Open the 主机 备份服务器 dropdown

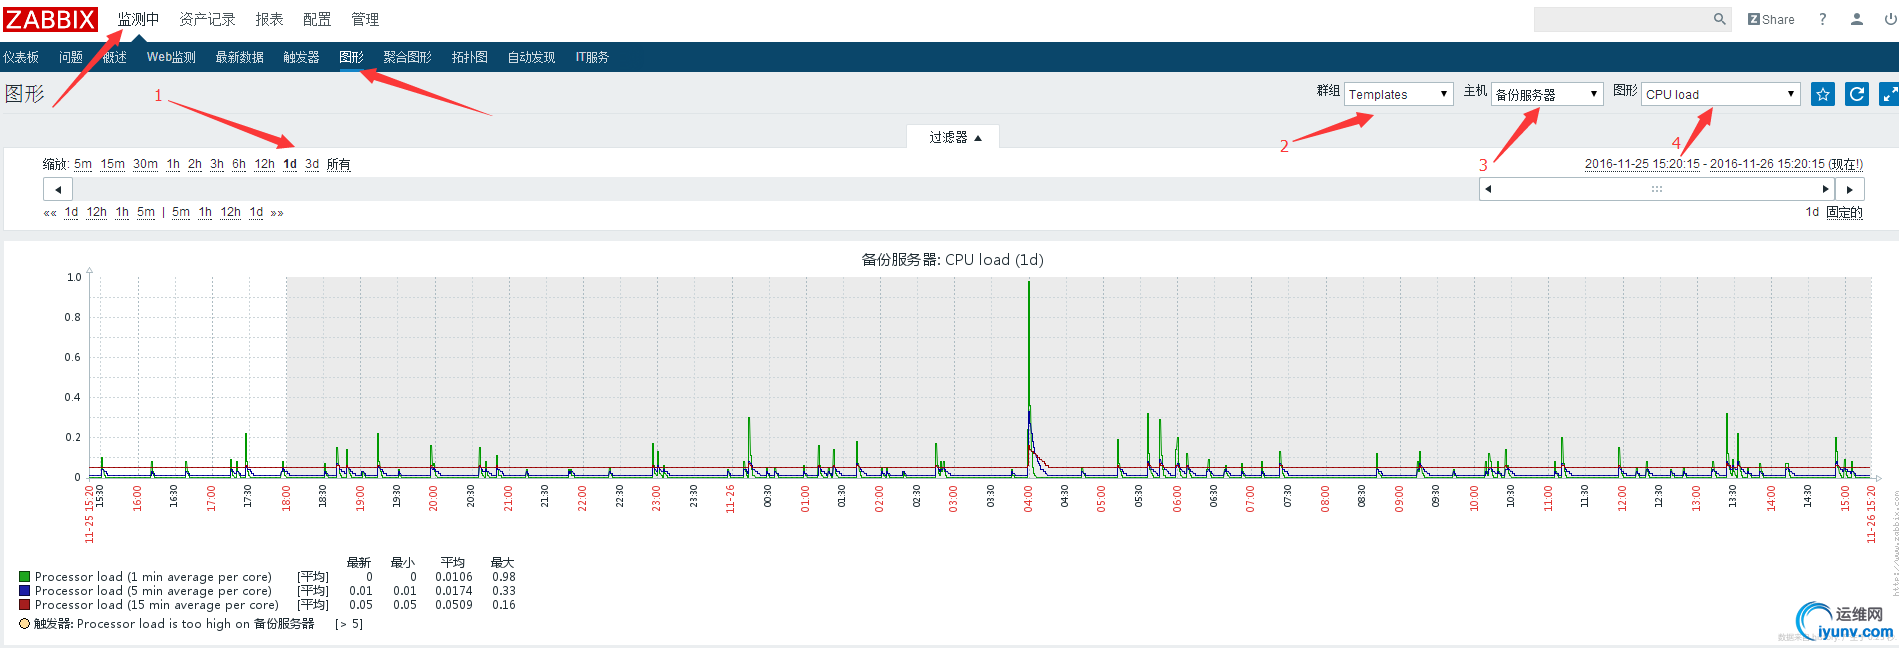[1547, 94]
